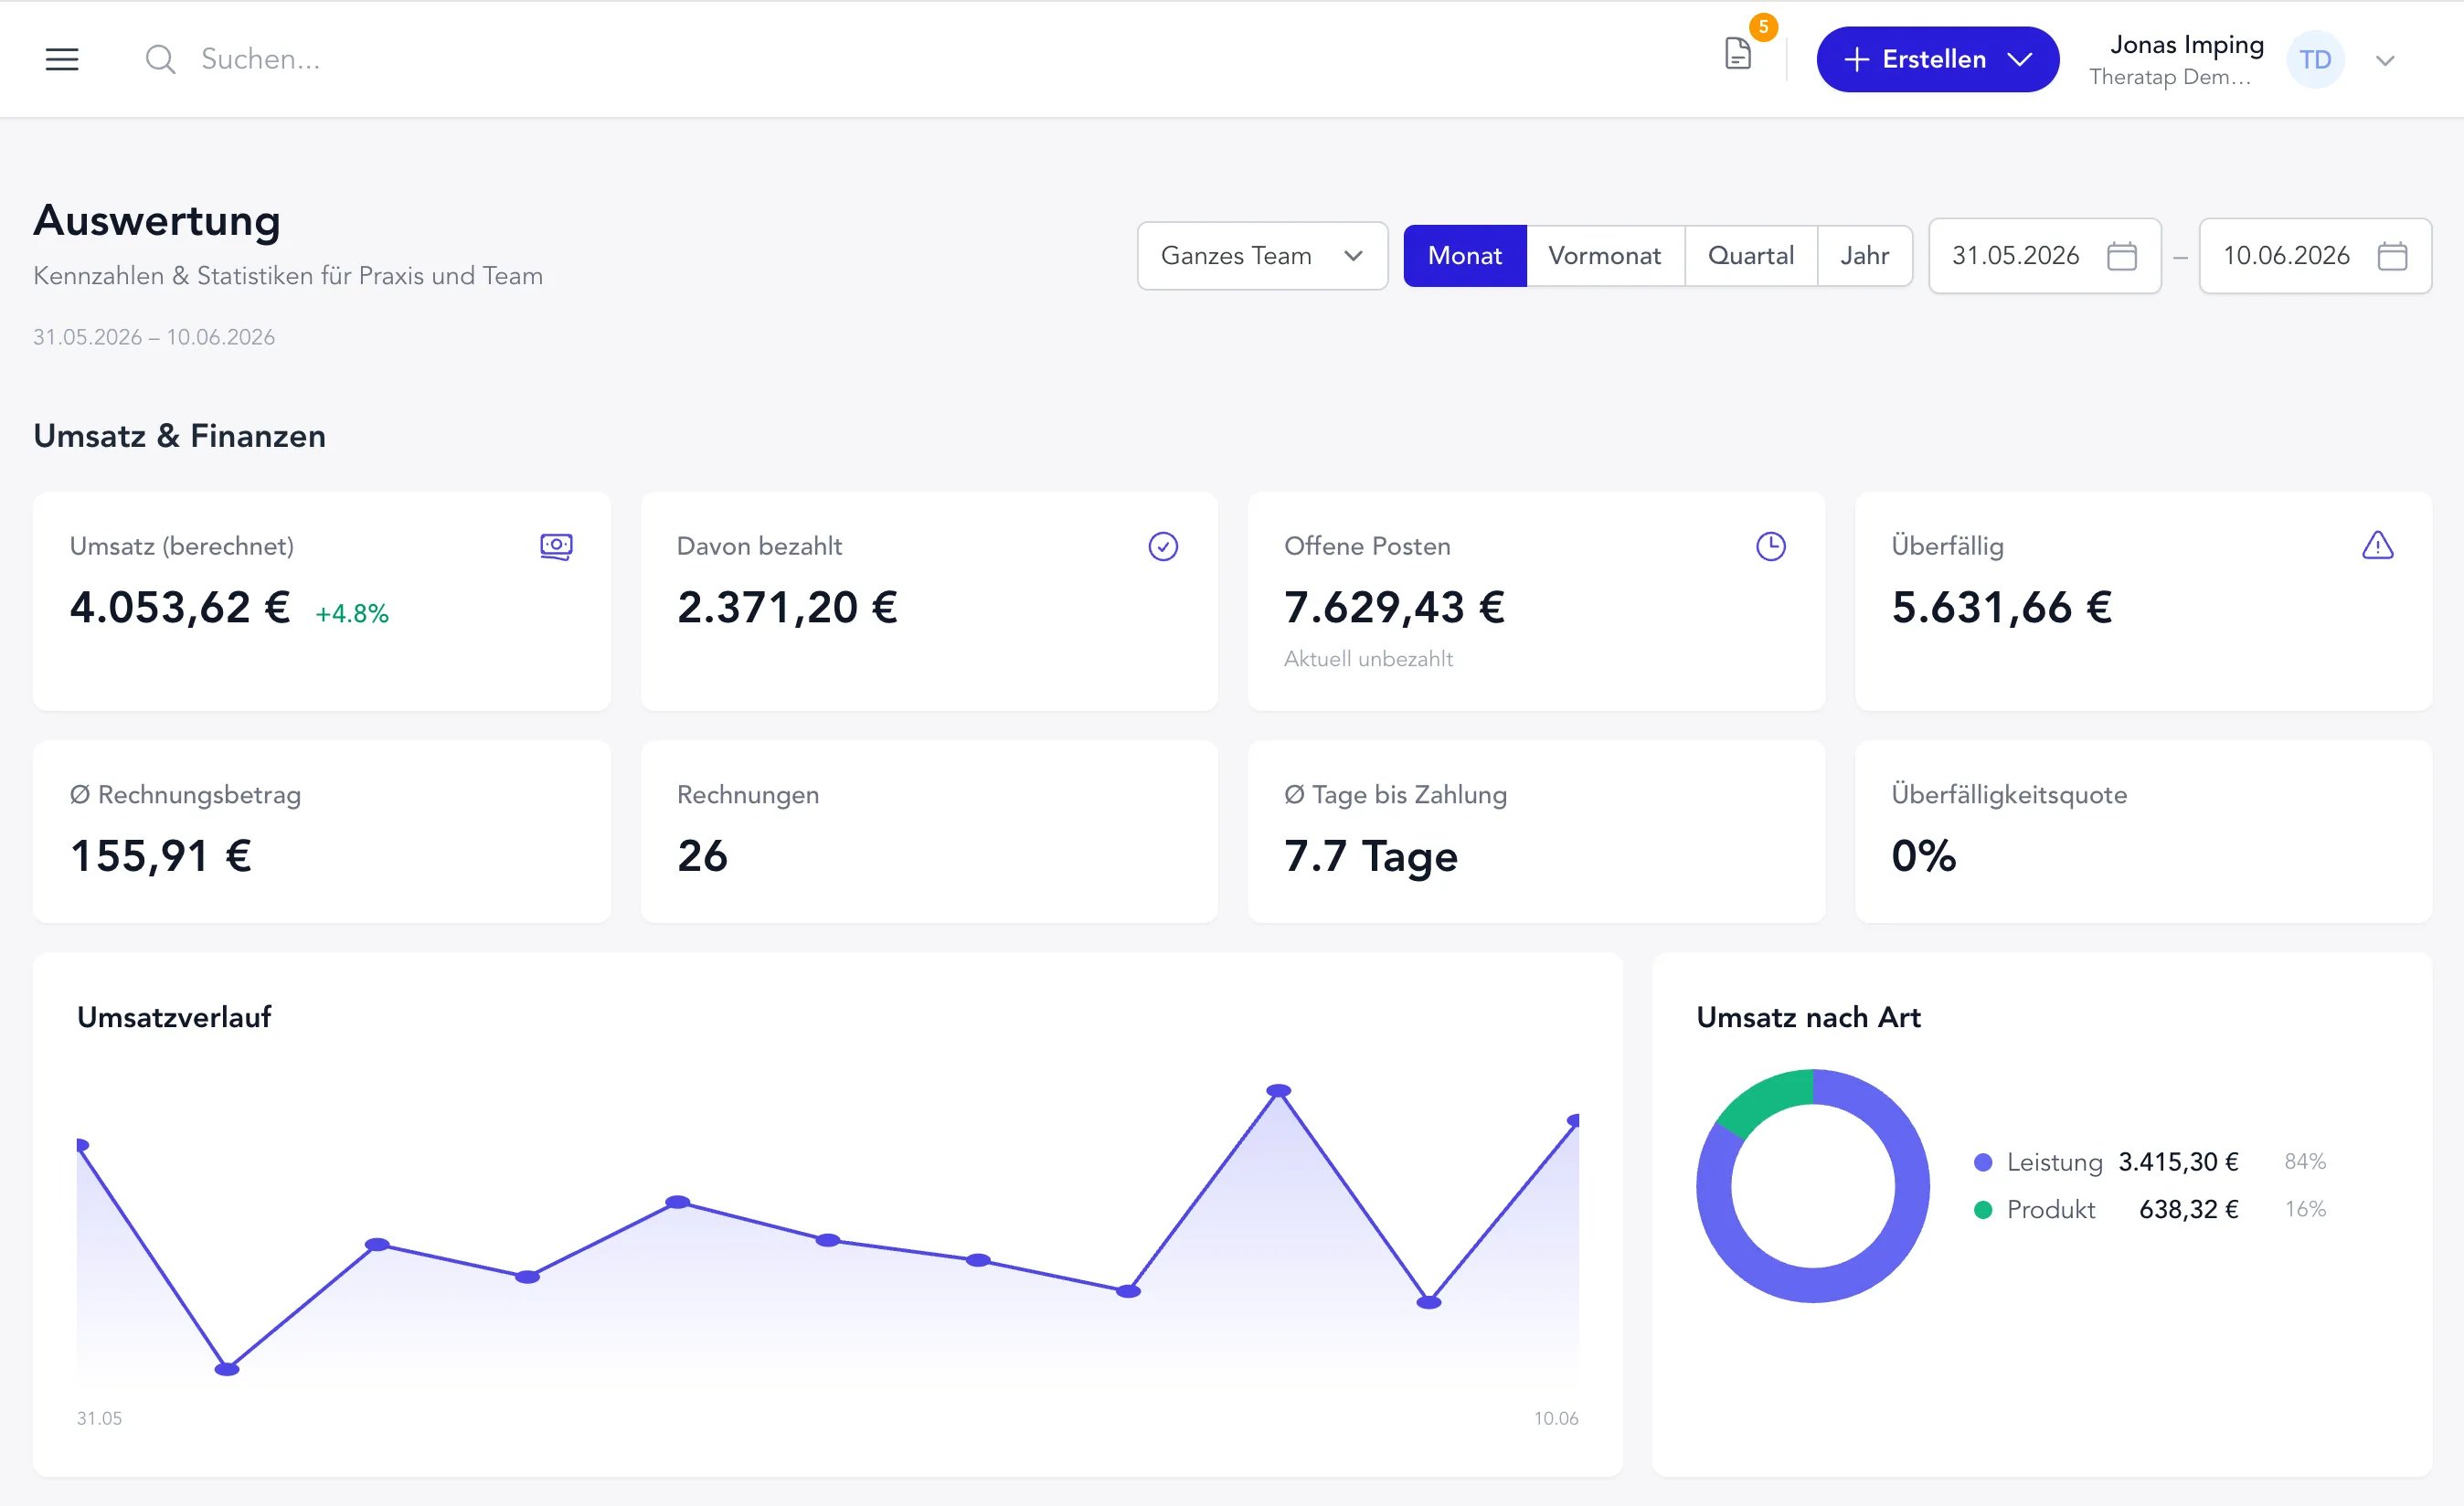The height and width of the screenshot is (1506, 2464).
Task: Open documents icon with badge 5
Action: click(1738, 54)
